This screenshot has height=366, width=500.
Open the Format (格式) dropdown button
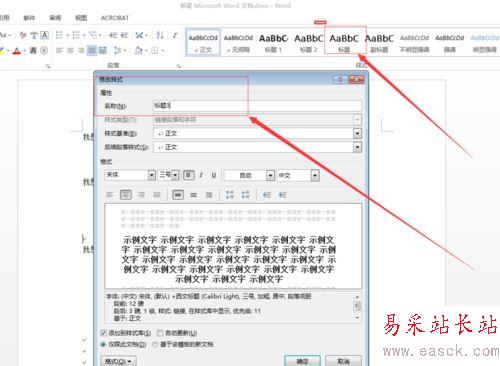point(118,361)
